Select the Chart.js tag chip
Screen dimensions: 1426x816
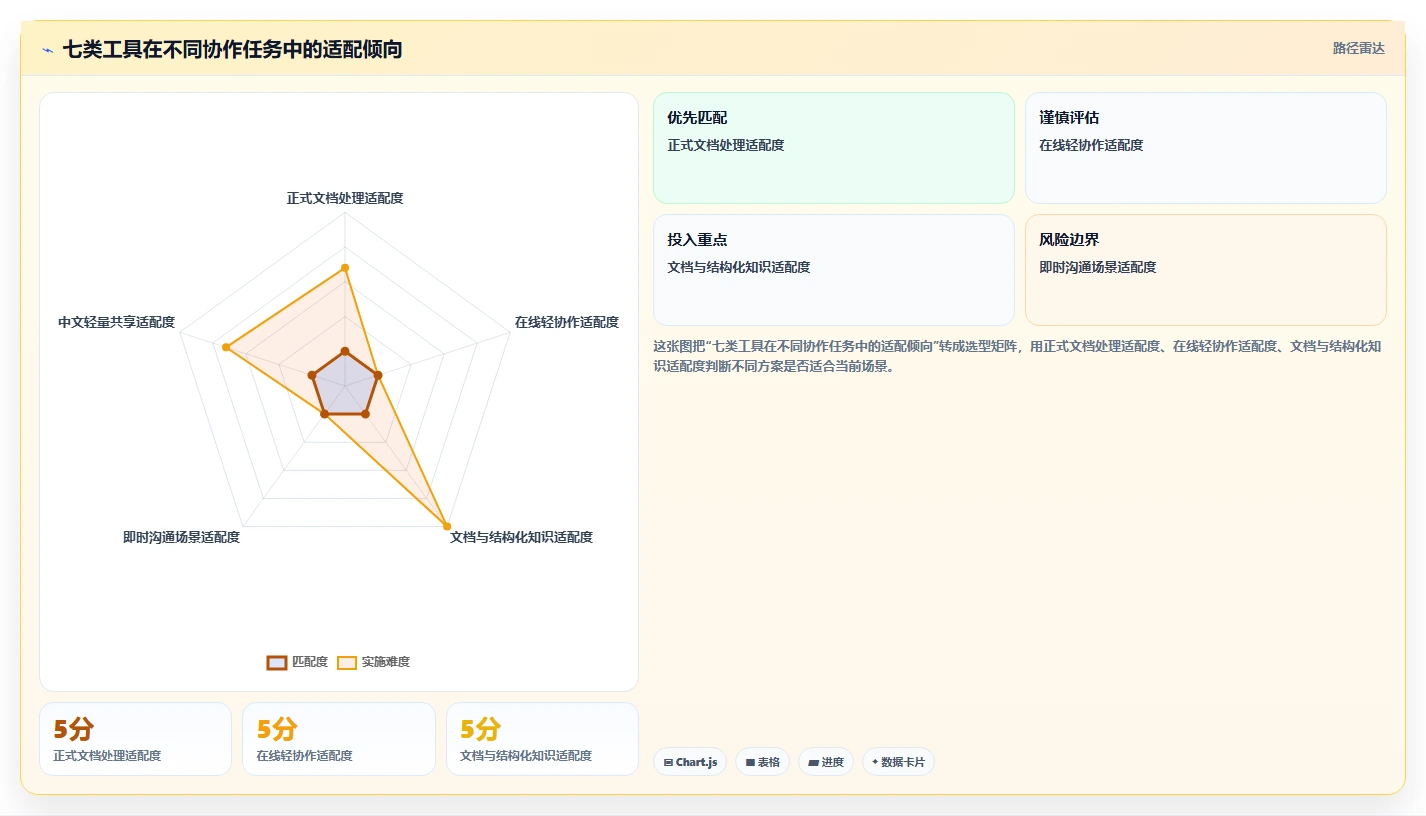690,762
